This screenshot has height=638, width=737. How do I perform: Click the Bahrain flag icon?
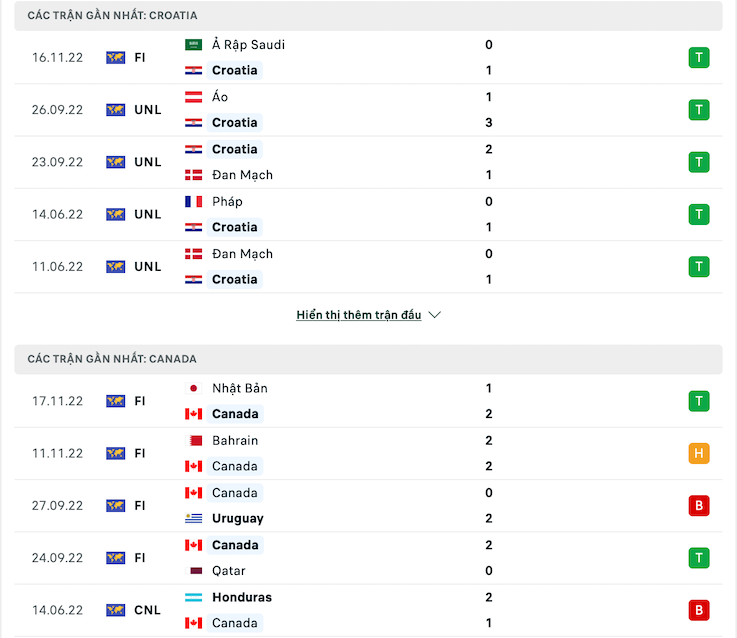click(194, 440)
